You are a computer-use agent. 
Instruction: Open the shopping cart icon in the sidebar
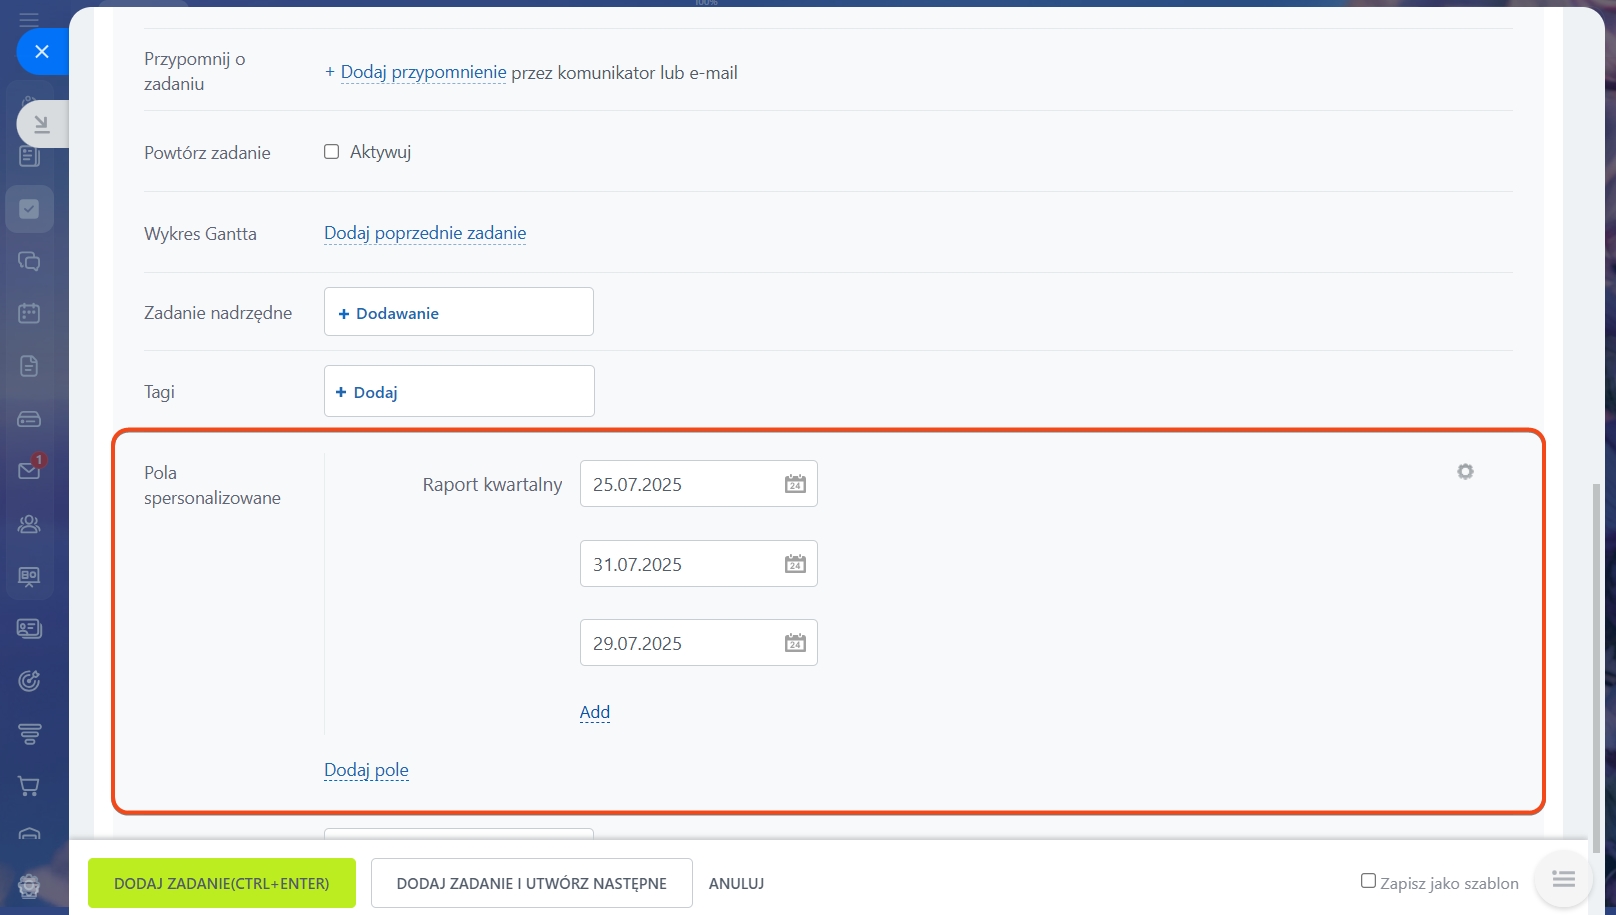(29, 786)
